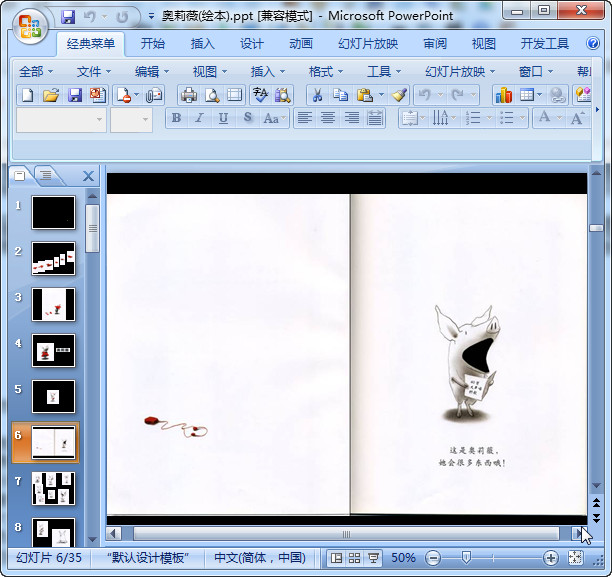Image resolution: width=612 pixels, height=577 pixels.
Task: Toggle Italic formatting
Action: [x=199, y=118]
